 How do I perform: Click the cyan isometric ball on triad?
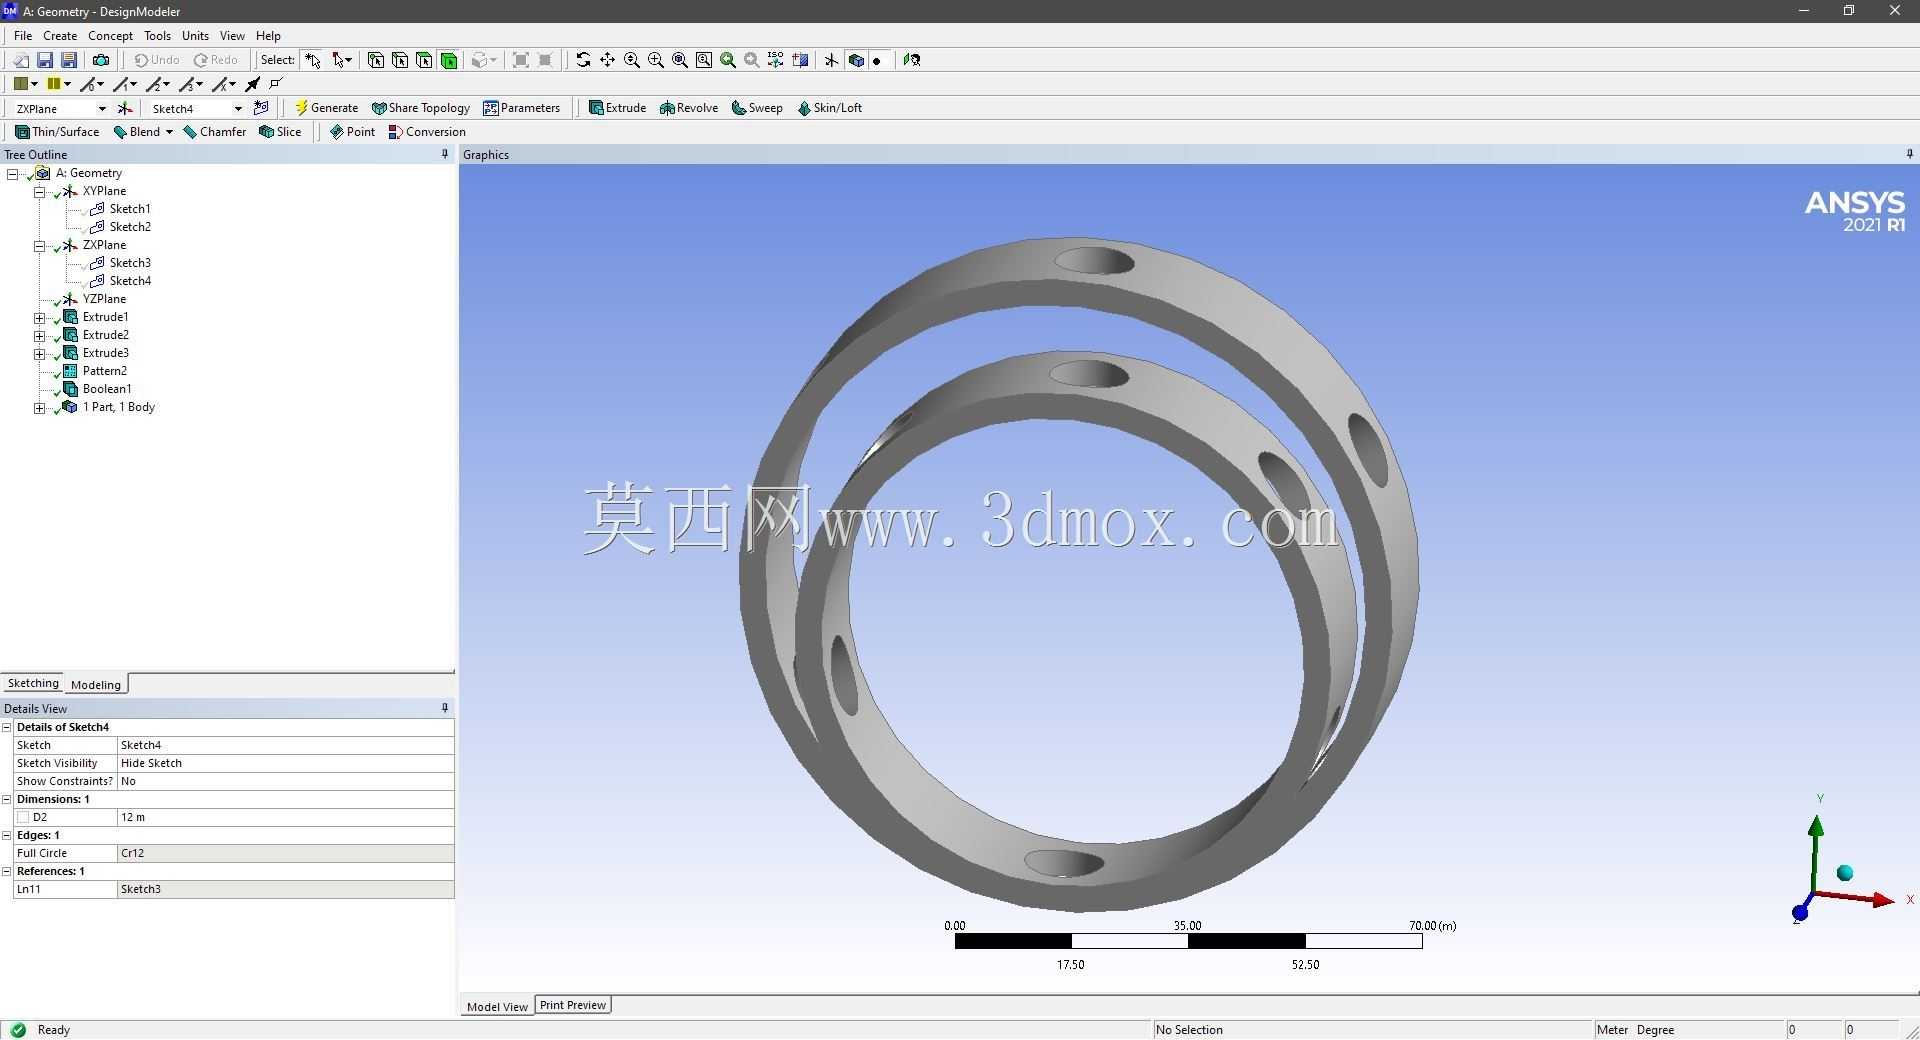pos(1845,873)
